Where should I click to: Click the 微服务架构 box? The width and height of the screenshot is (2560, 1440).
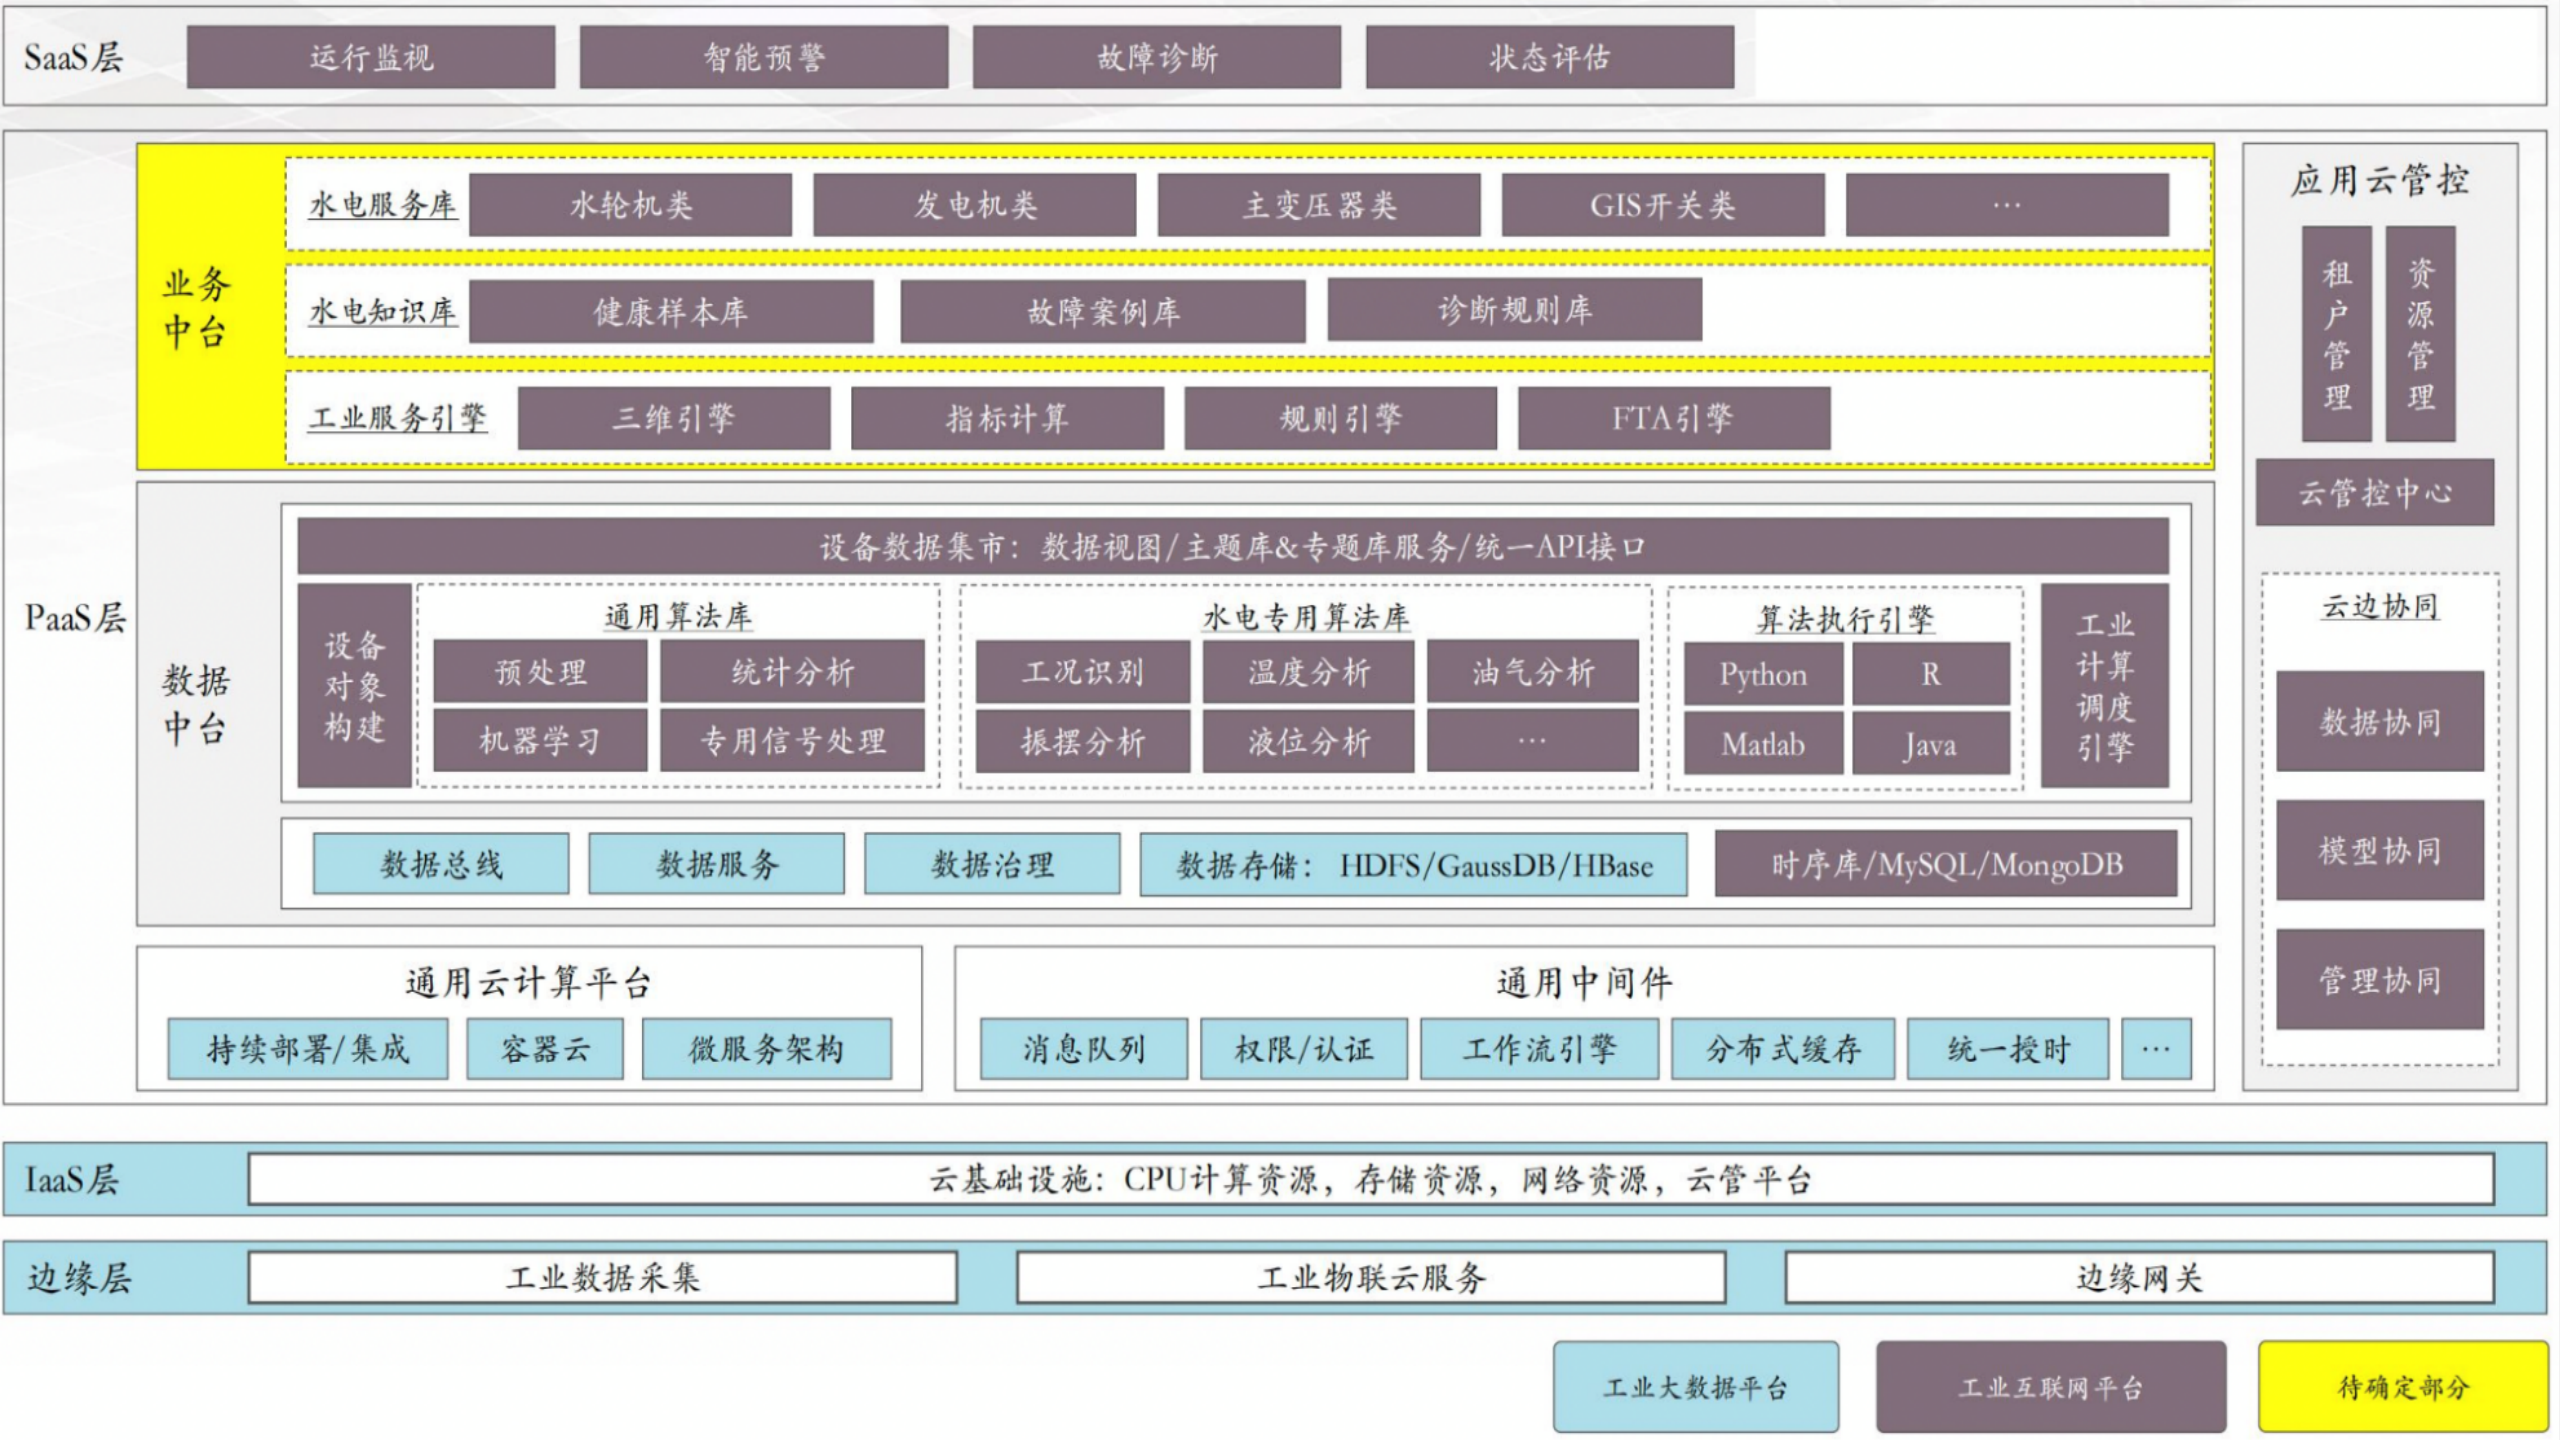click(767, 1049)
